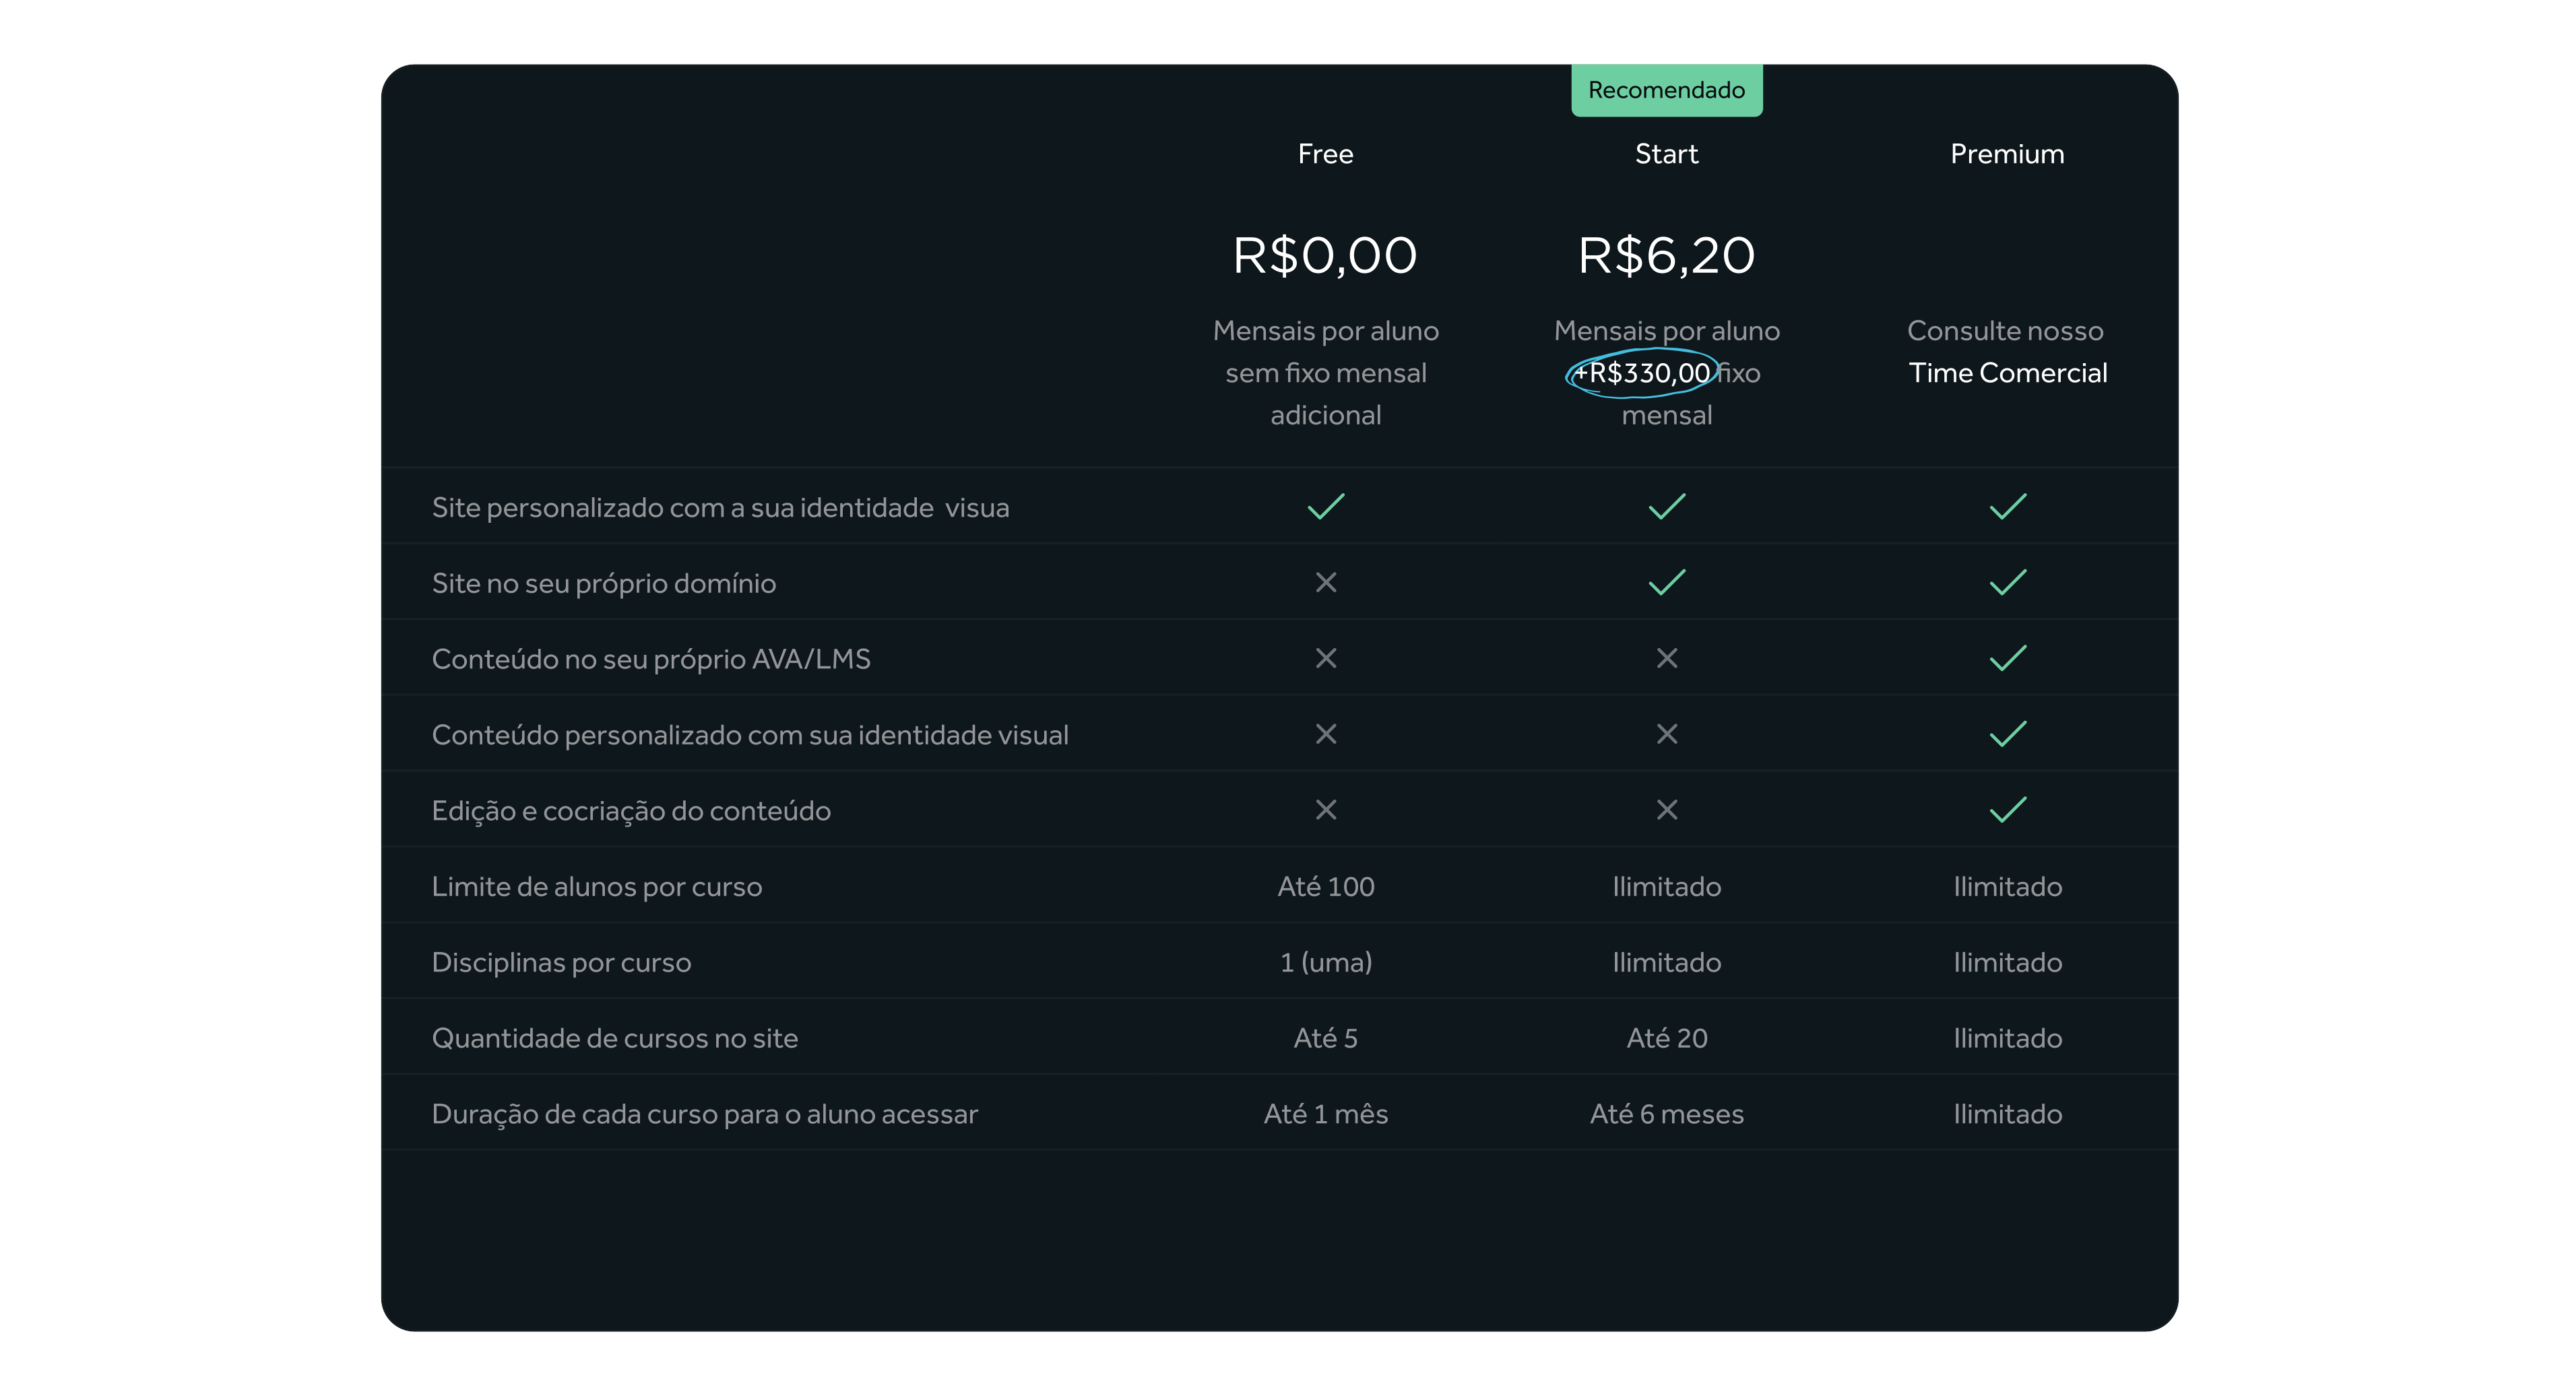Image resolution: width=2560 pixels, height=1396 pixels.
Task: Select the Premium plan column header
Action: [2007, 154]
